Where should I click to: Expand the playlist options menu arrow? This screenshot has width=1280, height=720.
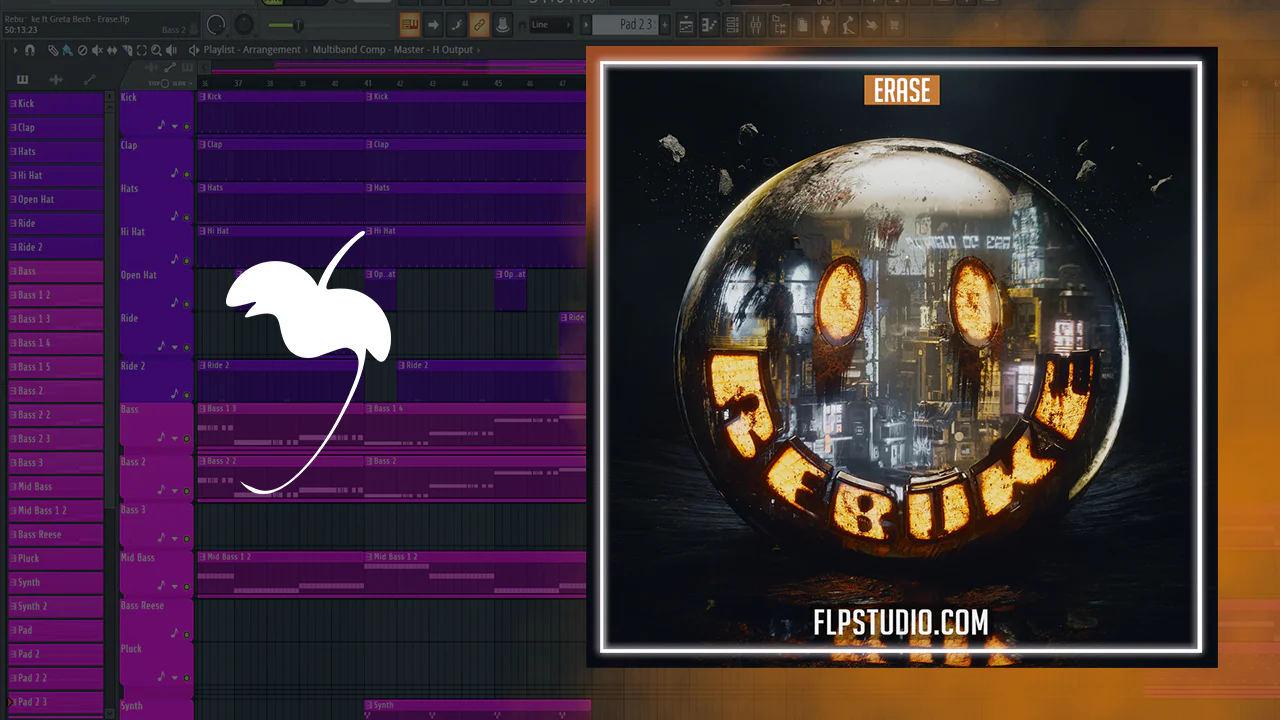pos(16,50)
